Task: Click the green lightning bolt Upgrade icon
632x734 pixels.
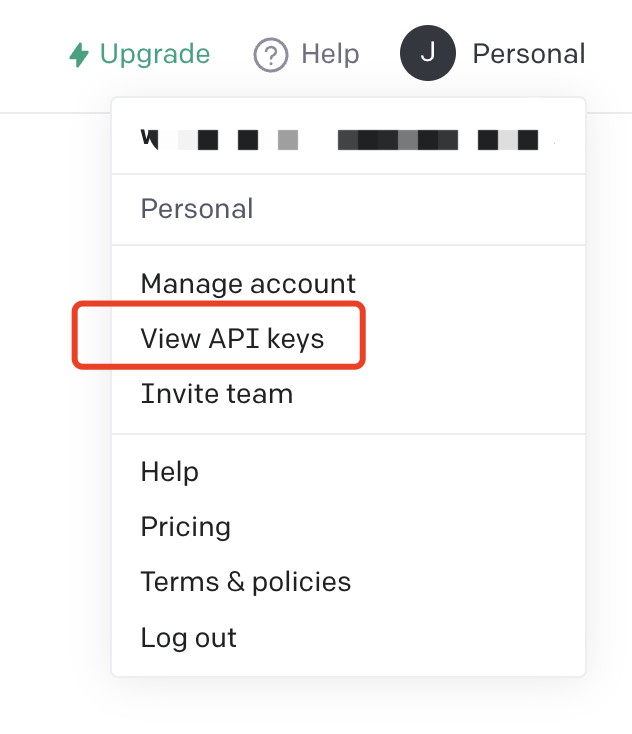Action: coord(78,54)
